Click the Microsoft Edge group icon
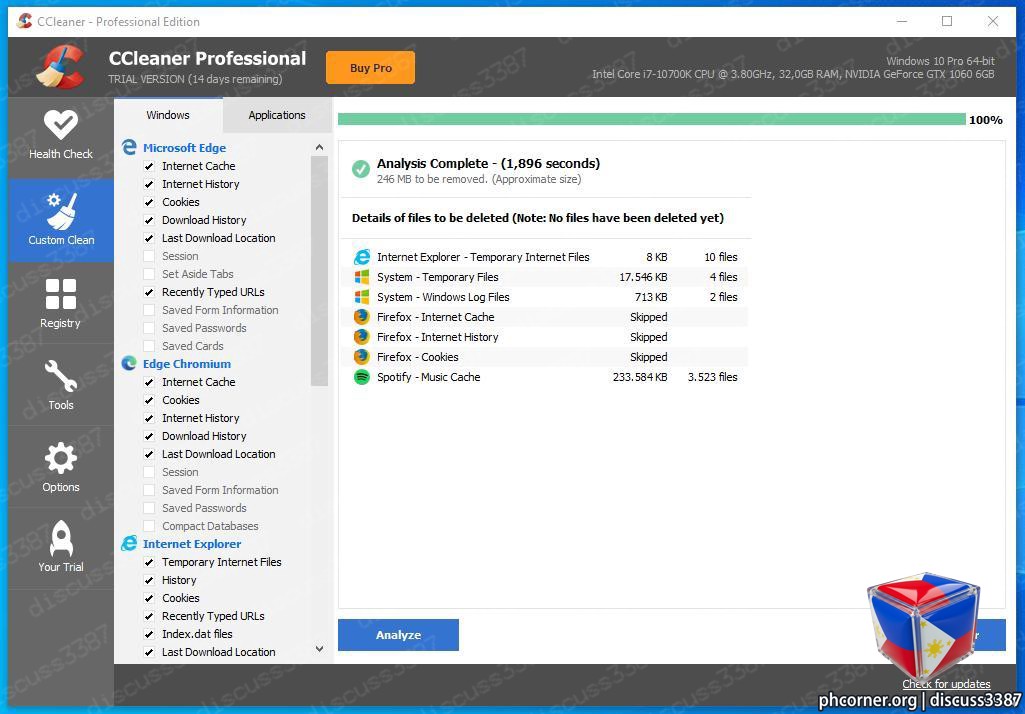 click(129, 148)
